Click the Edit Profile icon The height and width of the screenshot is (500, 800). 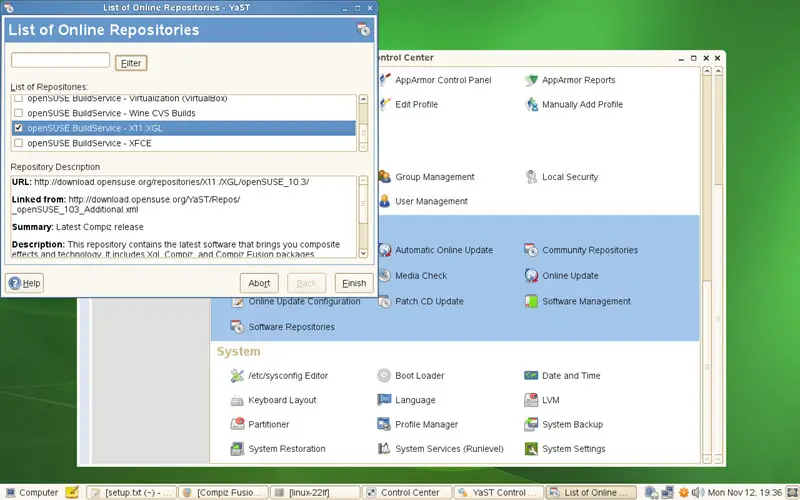tap(385, 105)
